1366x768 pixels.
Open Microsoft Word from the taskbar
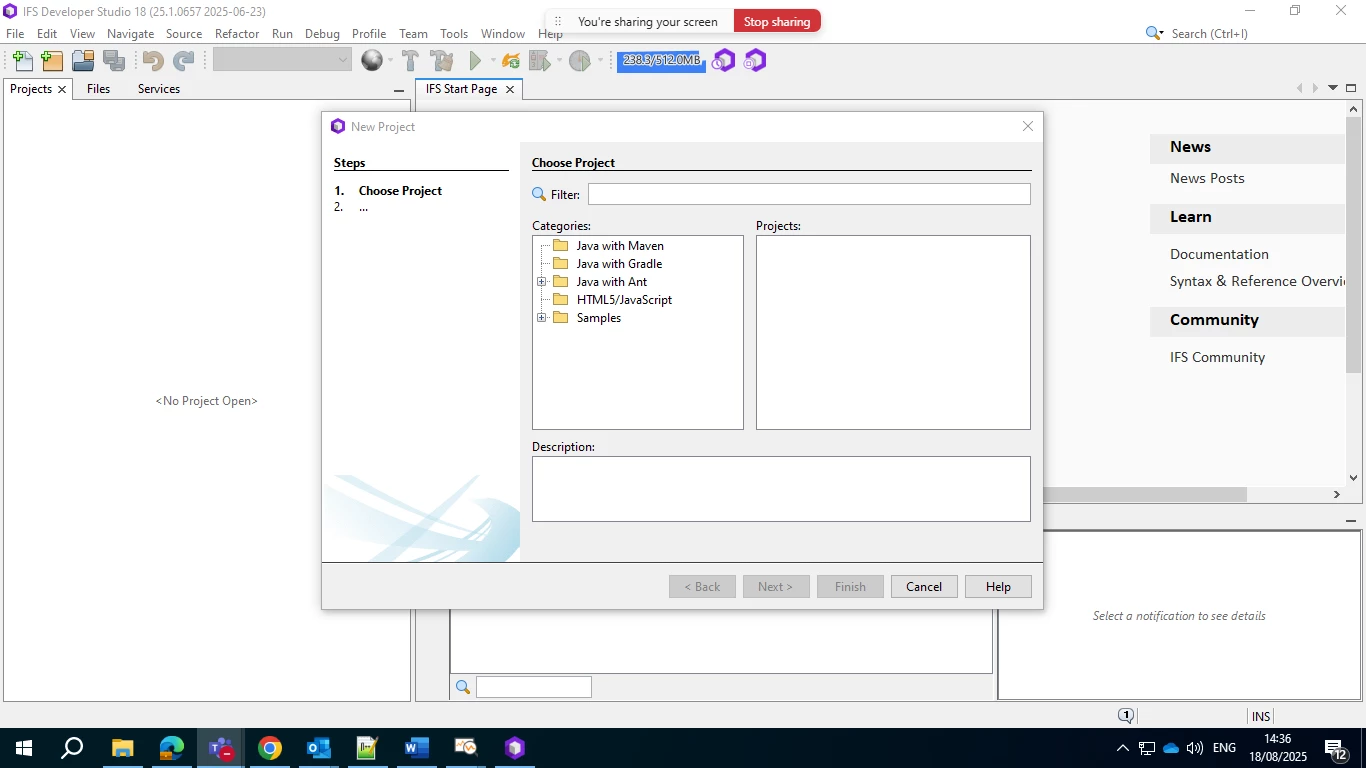[x=416, y=748]
